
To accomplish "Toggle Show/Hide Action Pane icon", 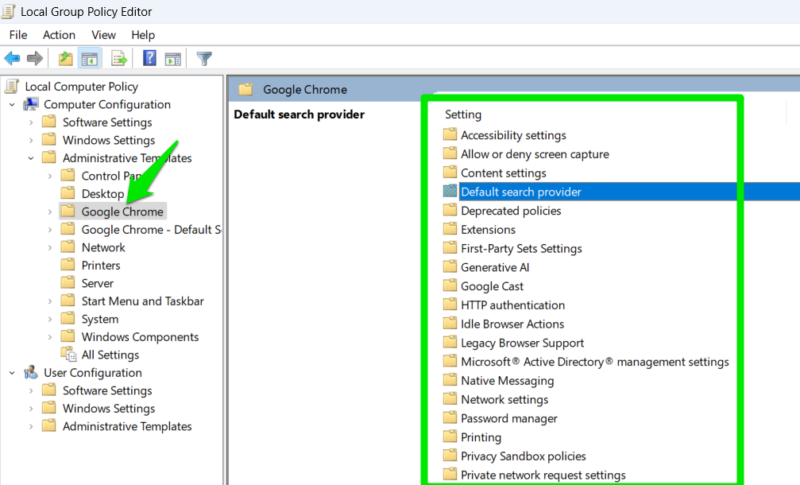I will point(173,59).
